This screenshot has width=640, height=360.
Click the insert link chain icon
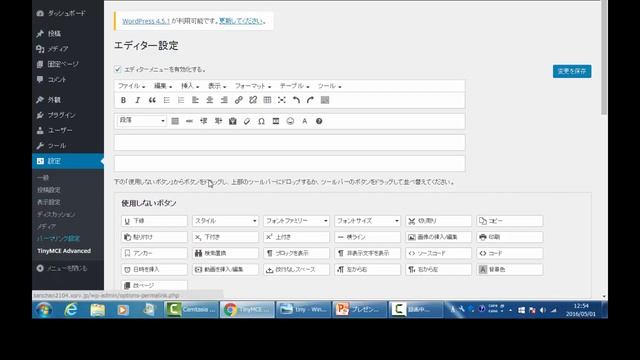[x=238, y=100]
